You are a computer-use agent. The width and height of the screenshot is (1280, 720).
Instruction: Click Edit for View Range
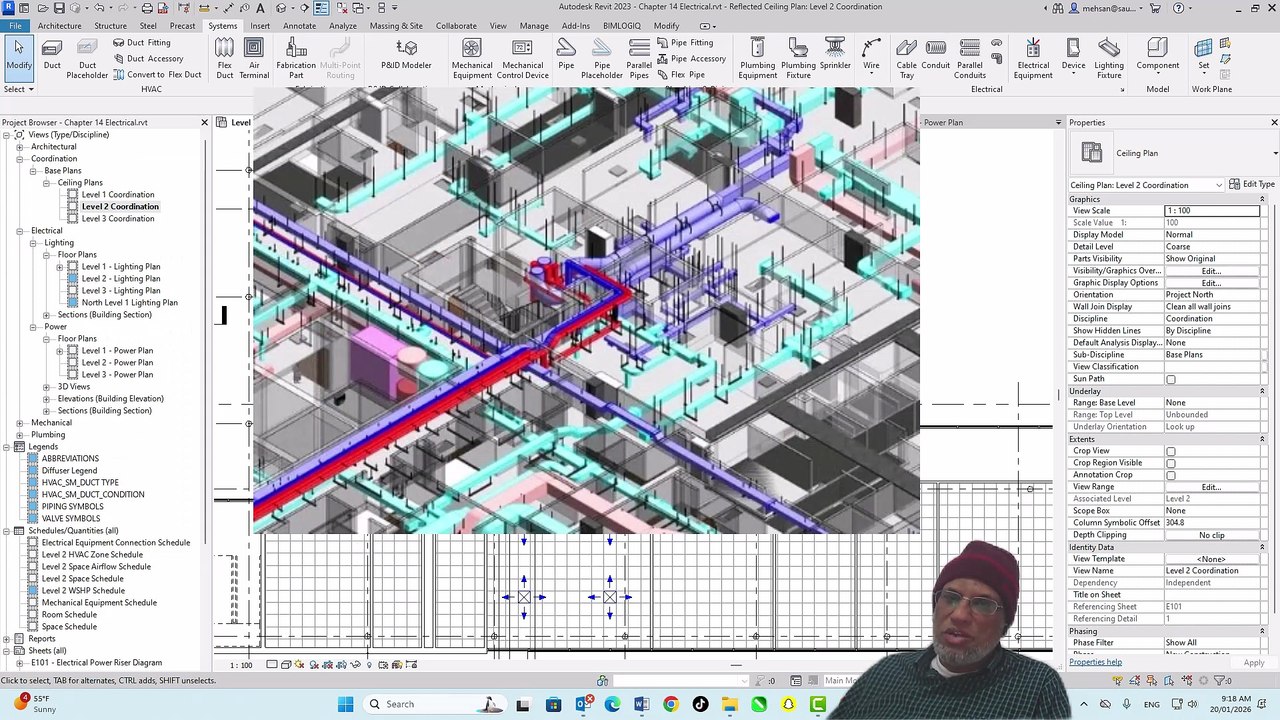pyautogui.click(x=1211, y=487)
